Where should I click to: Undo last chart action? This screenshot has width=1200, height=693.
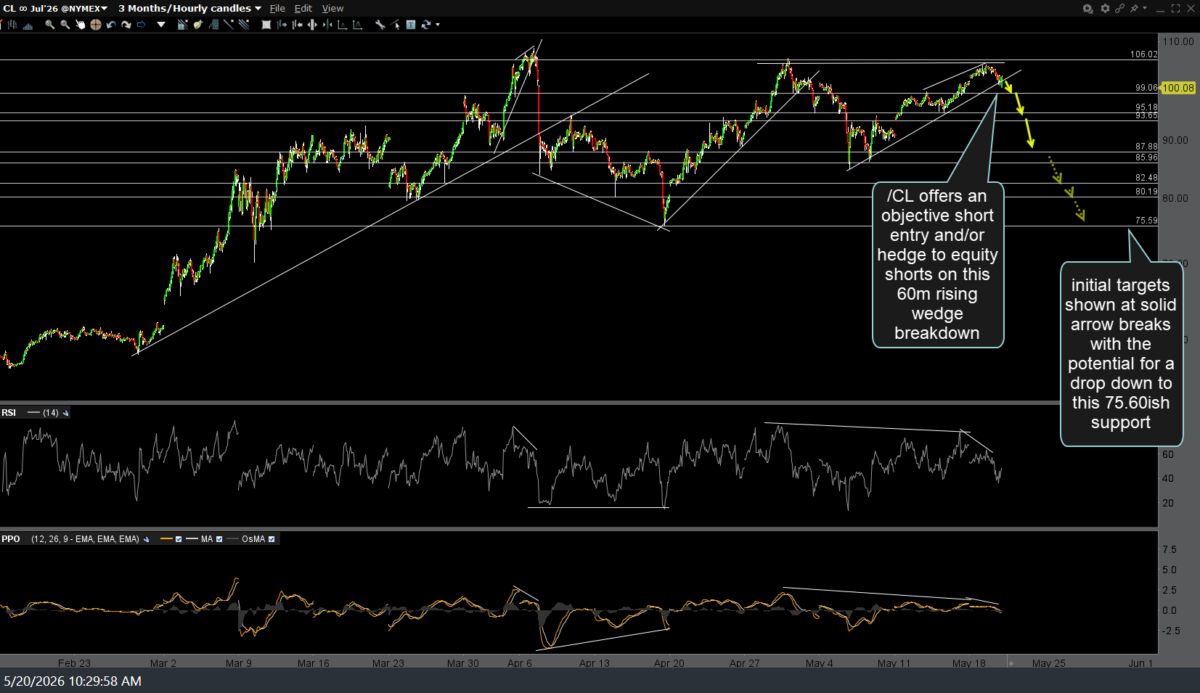point(111,24)
